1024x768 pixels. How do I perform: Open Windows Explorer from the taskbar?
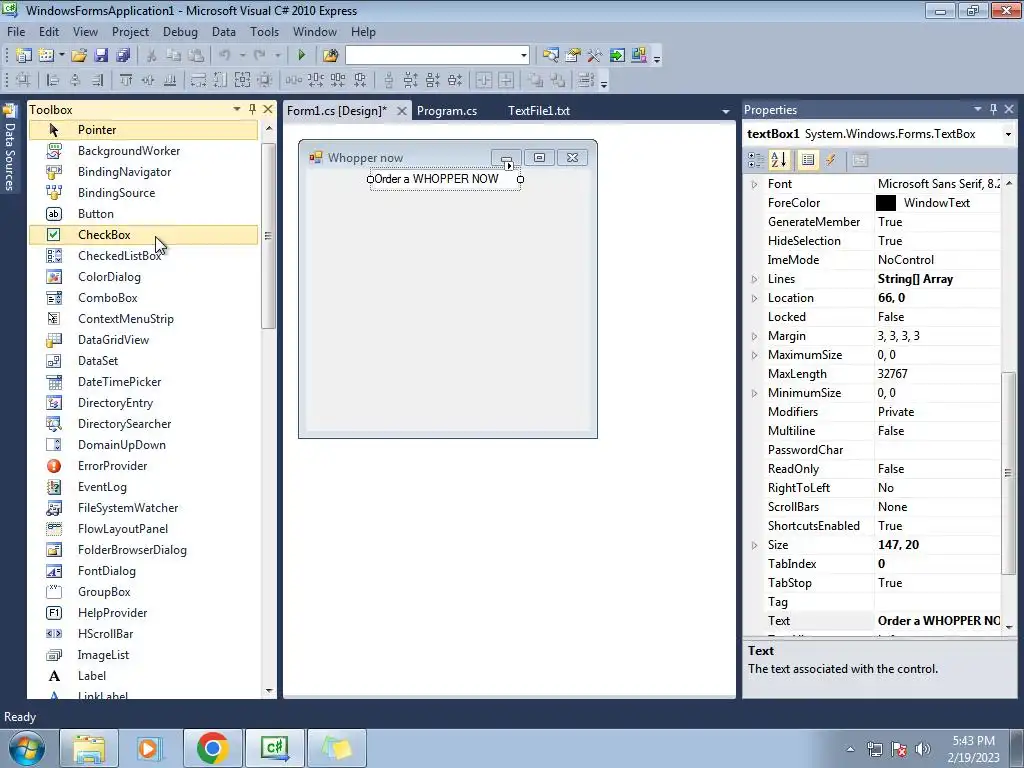click(89, 748)
